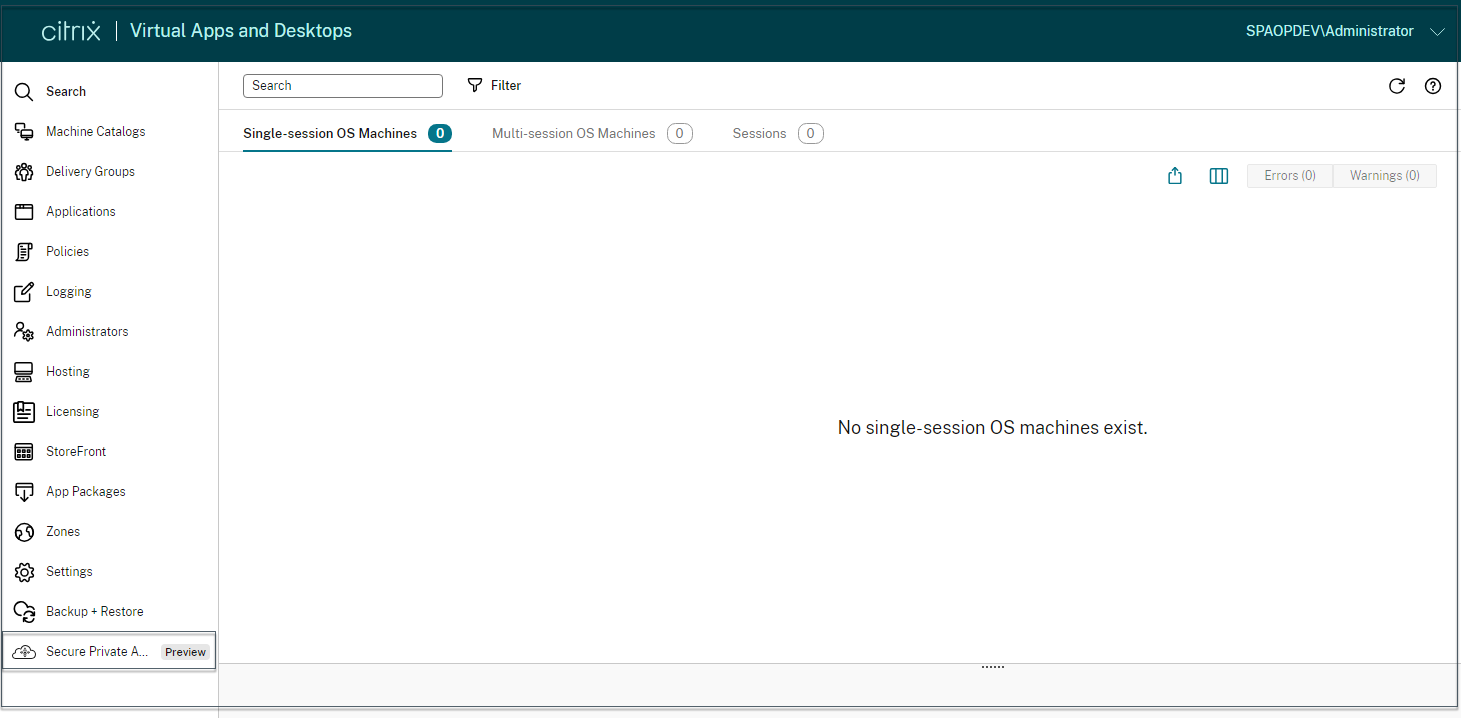Click the Errors (0) button
This screenshot has height=718, width=1461.
[1290, 176]
